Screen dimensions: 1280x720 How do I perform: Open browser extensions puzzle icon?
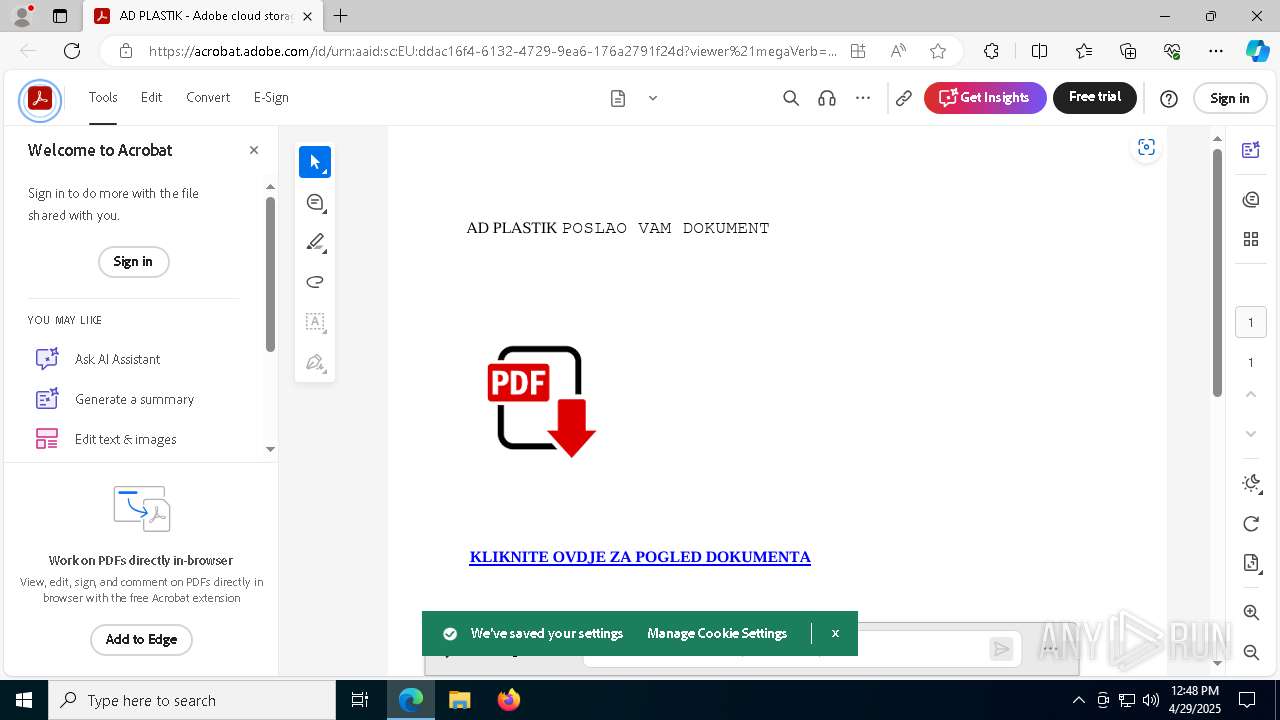991,51
